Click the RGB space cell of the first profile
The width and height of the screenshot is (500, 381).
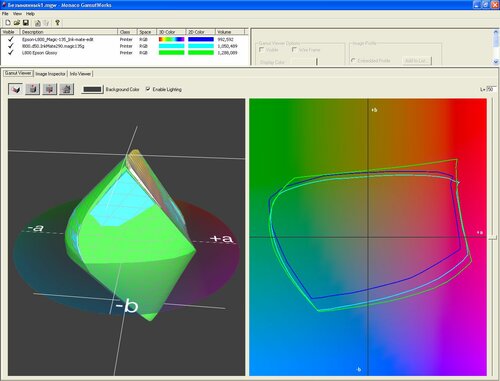[143, 39]
